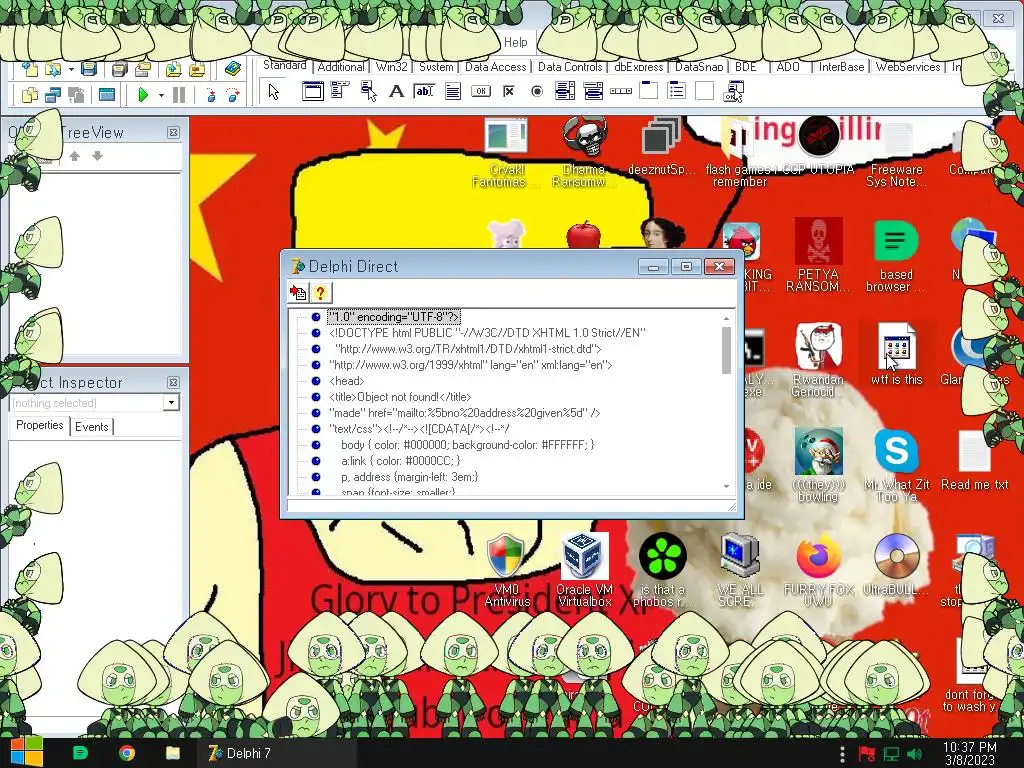Open the Help menu
The width and height of the screenshot is (1024, 768).
coord(515,42)
